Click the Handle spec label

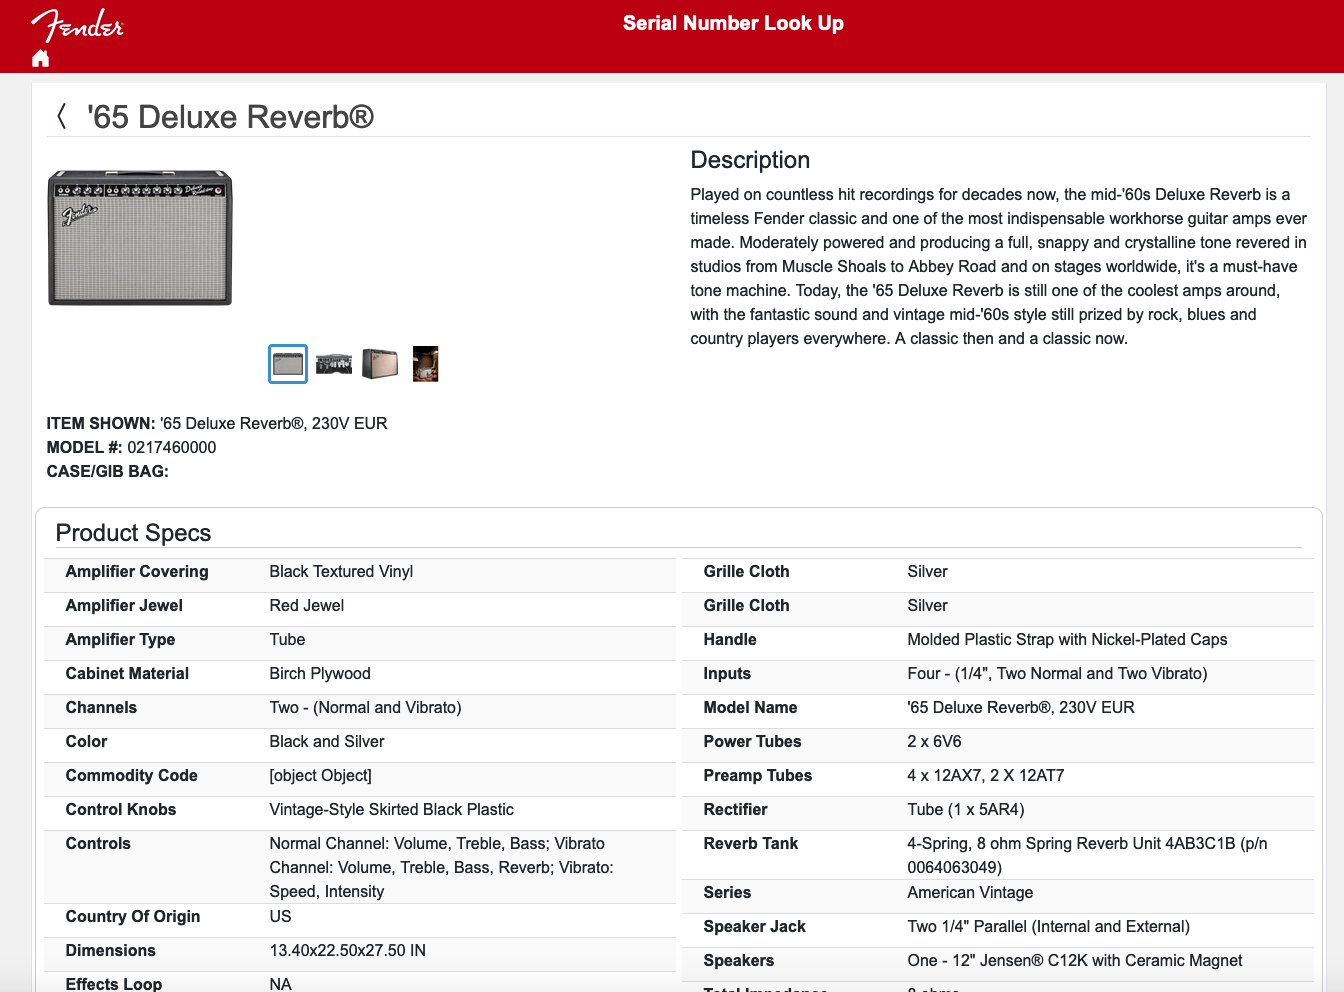pos(730,639)
